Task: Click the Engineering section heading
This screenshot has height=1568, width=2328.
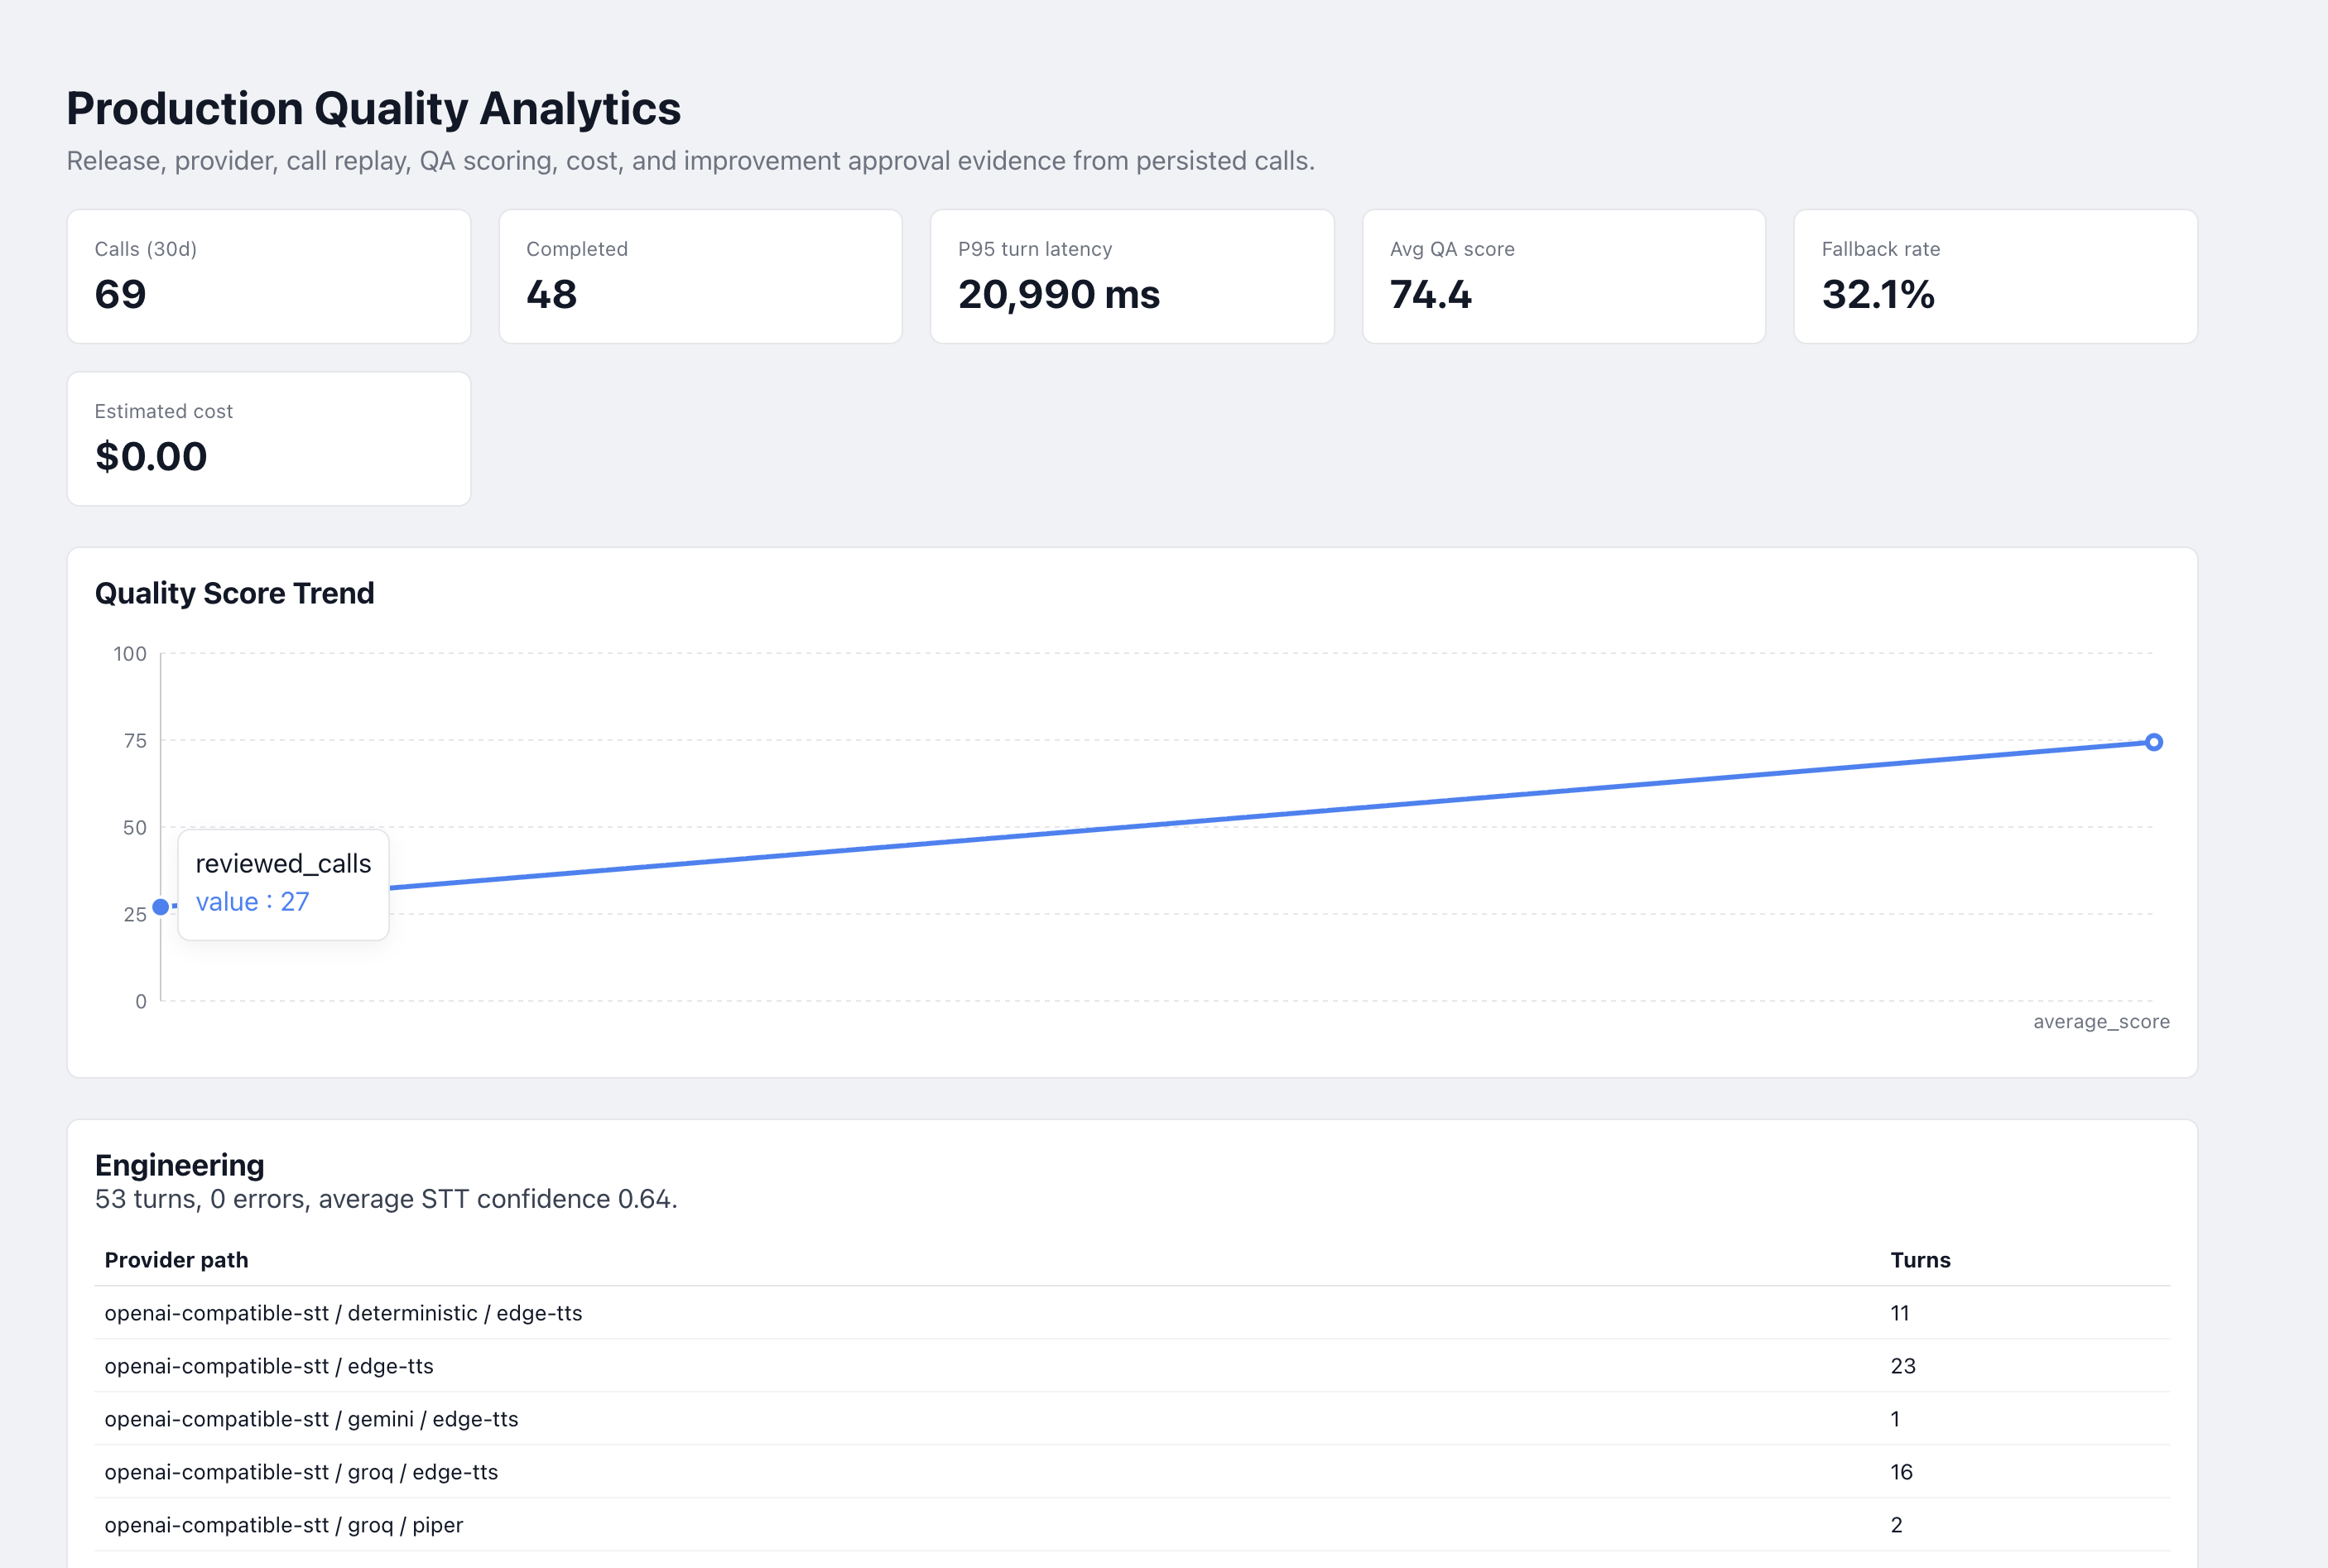Action: coord(180,1165)
